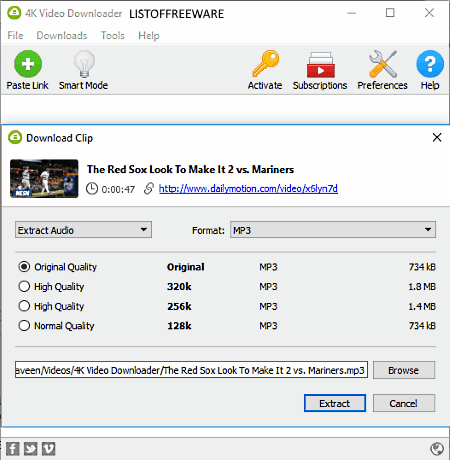Close the Download Clip dialog

pyautogui.click(x=437, y=137)
